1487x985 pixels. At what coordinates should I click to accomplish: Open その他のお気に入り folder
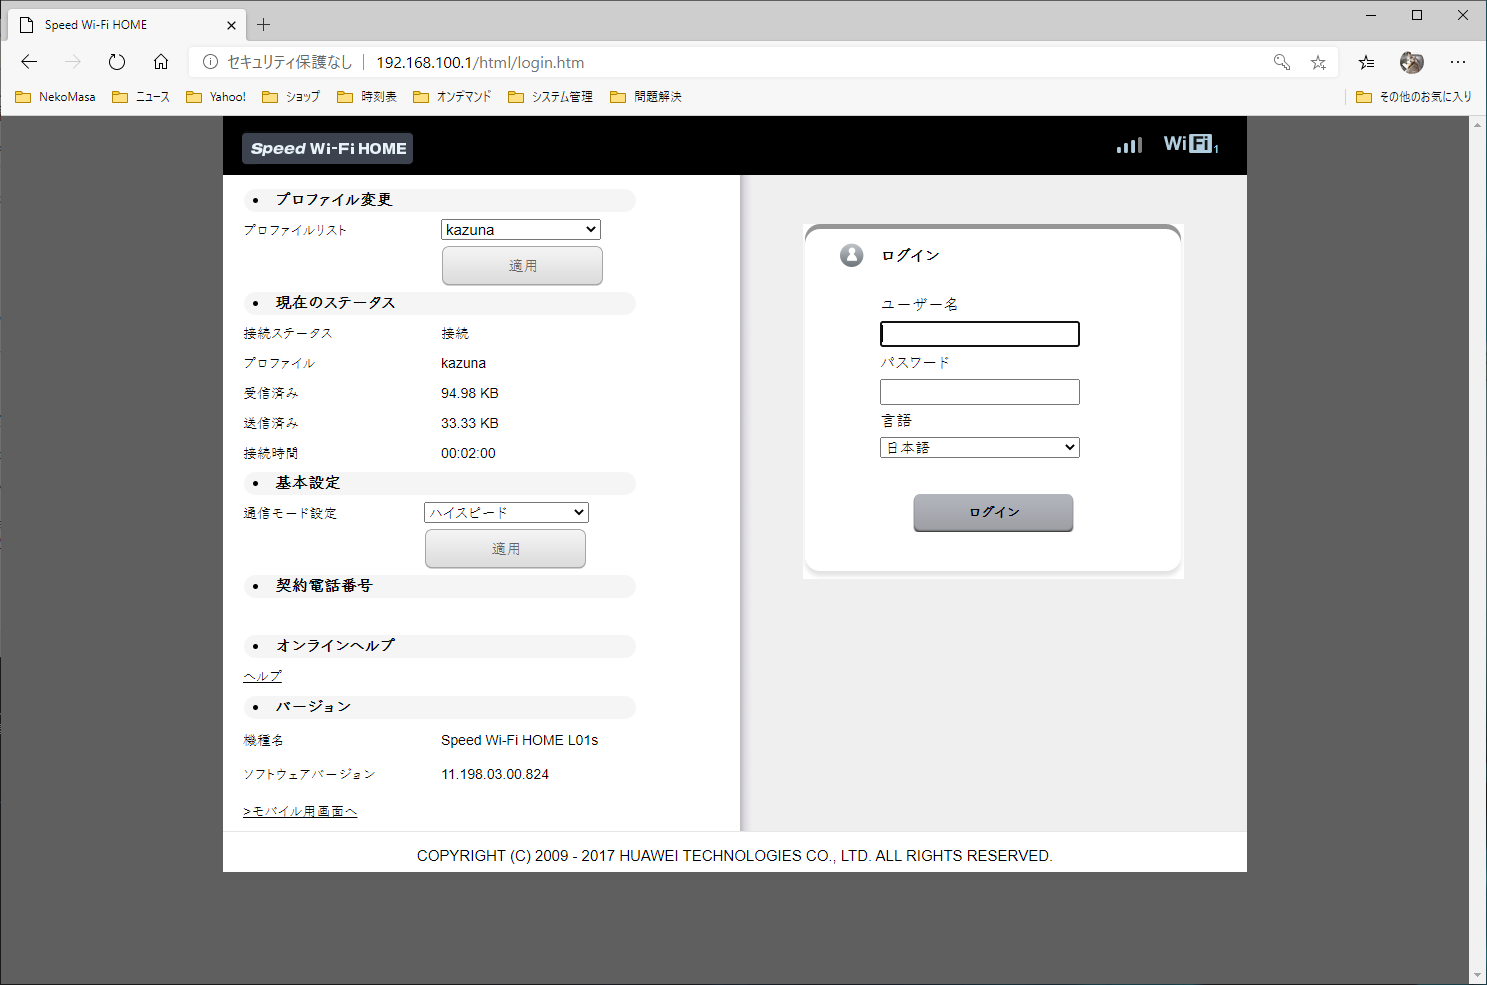[1414, 97]
